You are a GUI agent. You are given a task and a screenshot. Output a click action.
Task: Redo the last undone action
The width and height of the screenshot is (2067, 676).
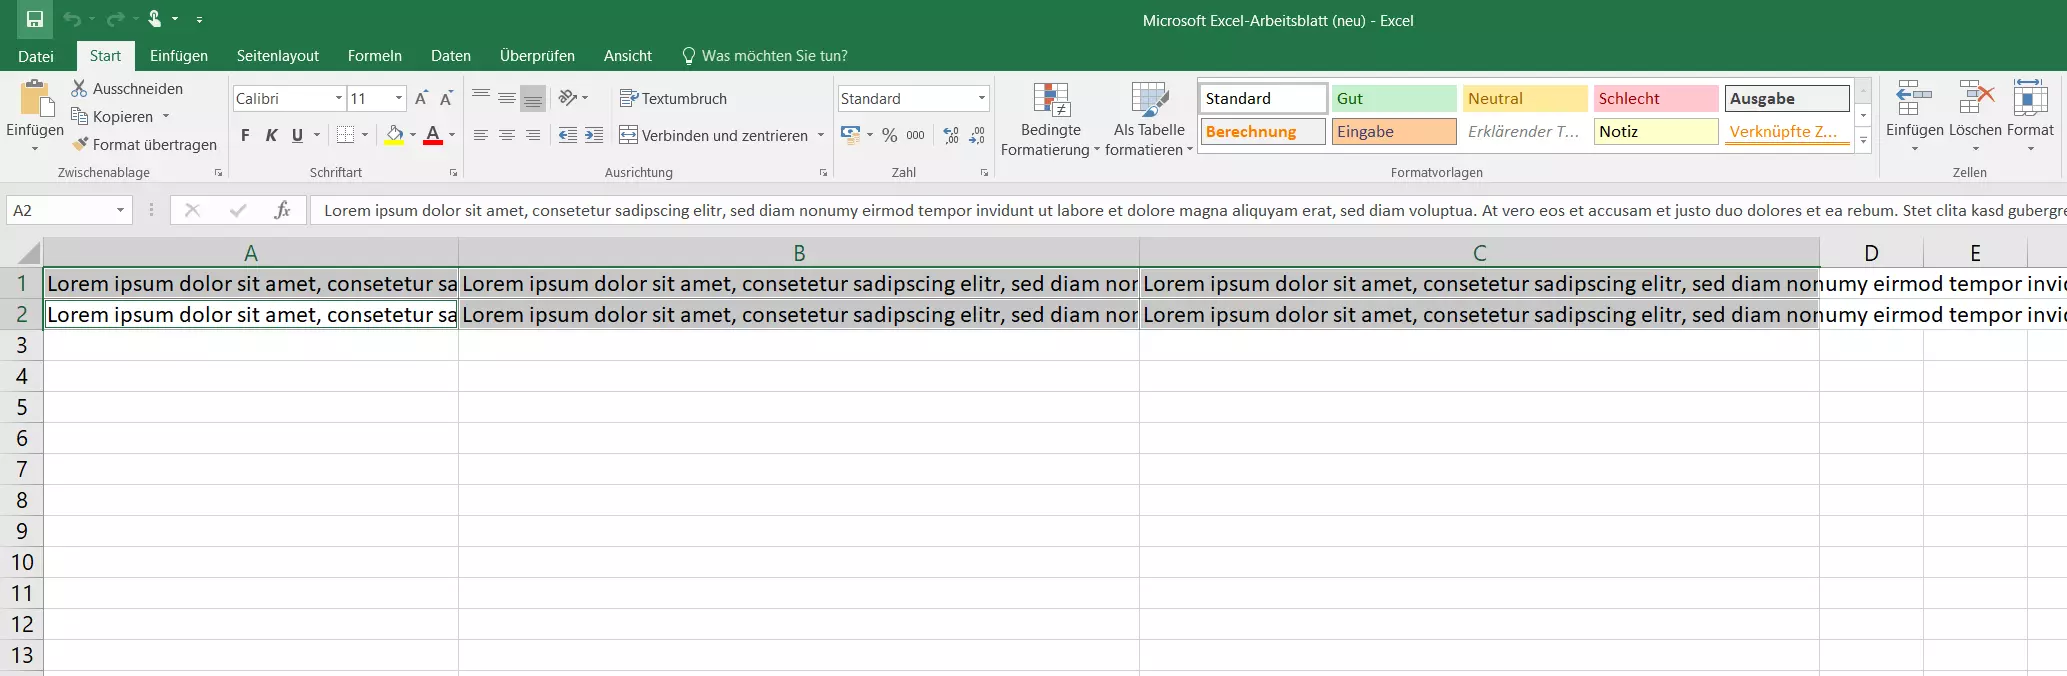point(116,19)
